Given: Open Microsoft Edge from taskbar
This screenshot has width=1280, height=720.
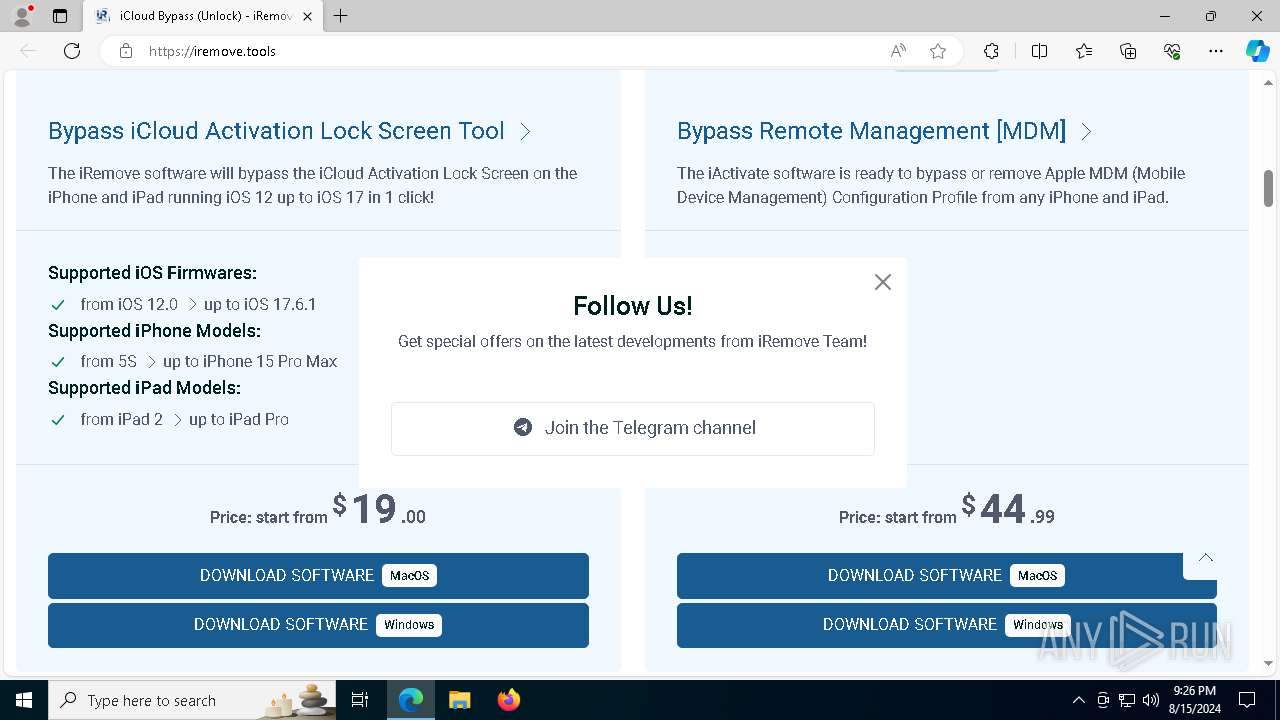Looking at the screenshot, I should coord(411,700).
